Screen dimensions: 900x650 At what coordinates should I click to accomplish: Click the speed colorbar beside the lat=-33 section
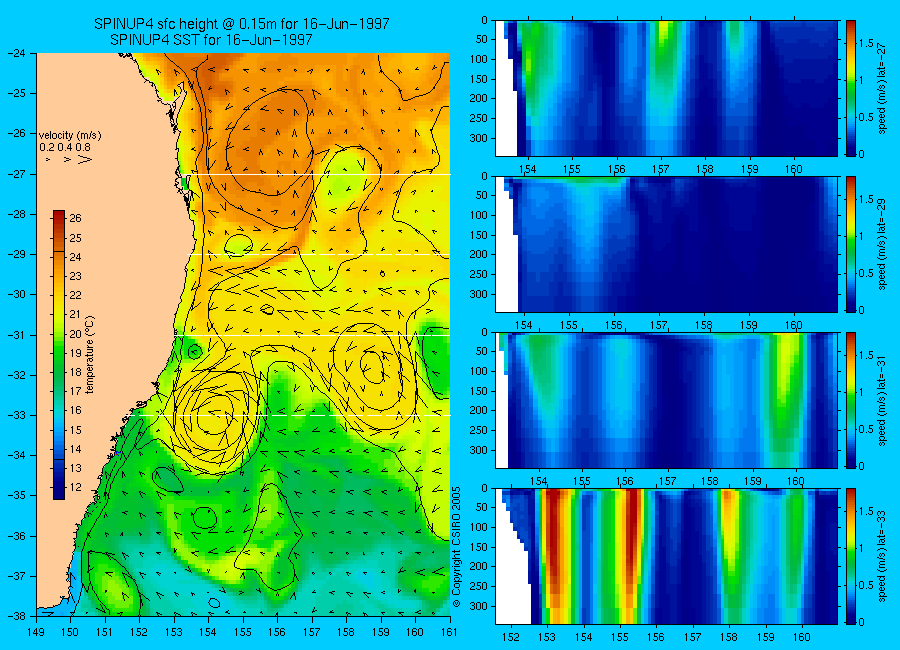pos(850,556)
